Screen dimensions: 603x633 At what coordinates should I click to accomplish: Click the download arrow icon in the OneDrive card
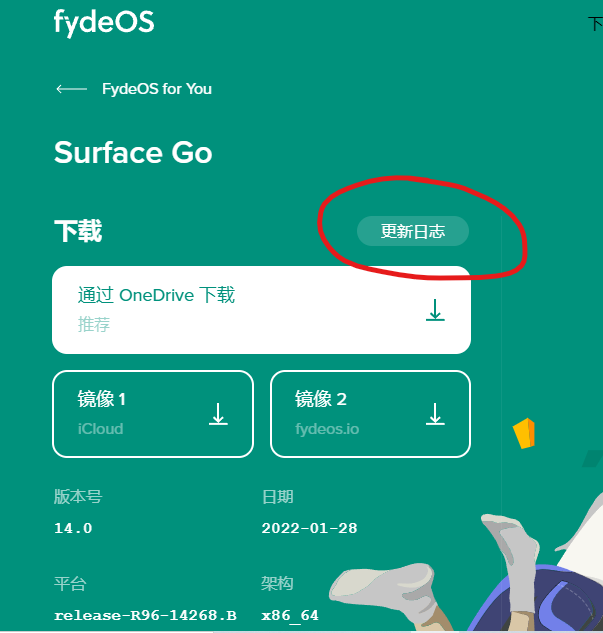pos(435,310)
